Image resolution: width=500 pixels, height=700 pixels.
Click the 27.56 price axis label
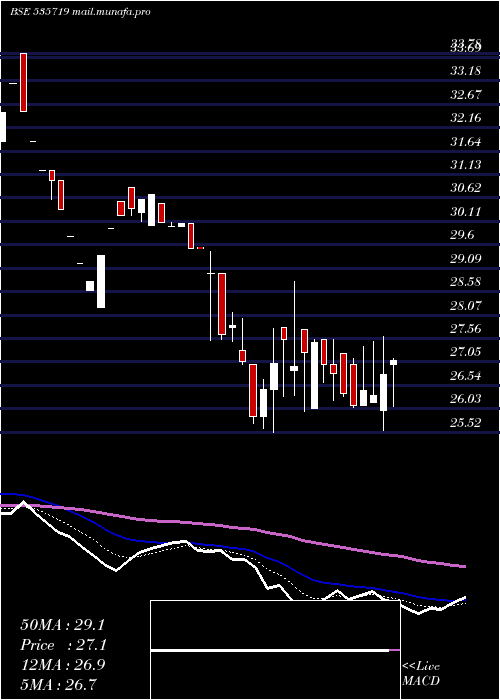pyautogui.click(x=465, y=329)
